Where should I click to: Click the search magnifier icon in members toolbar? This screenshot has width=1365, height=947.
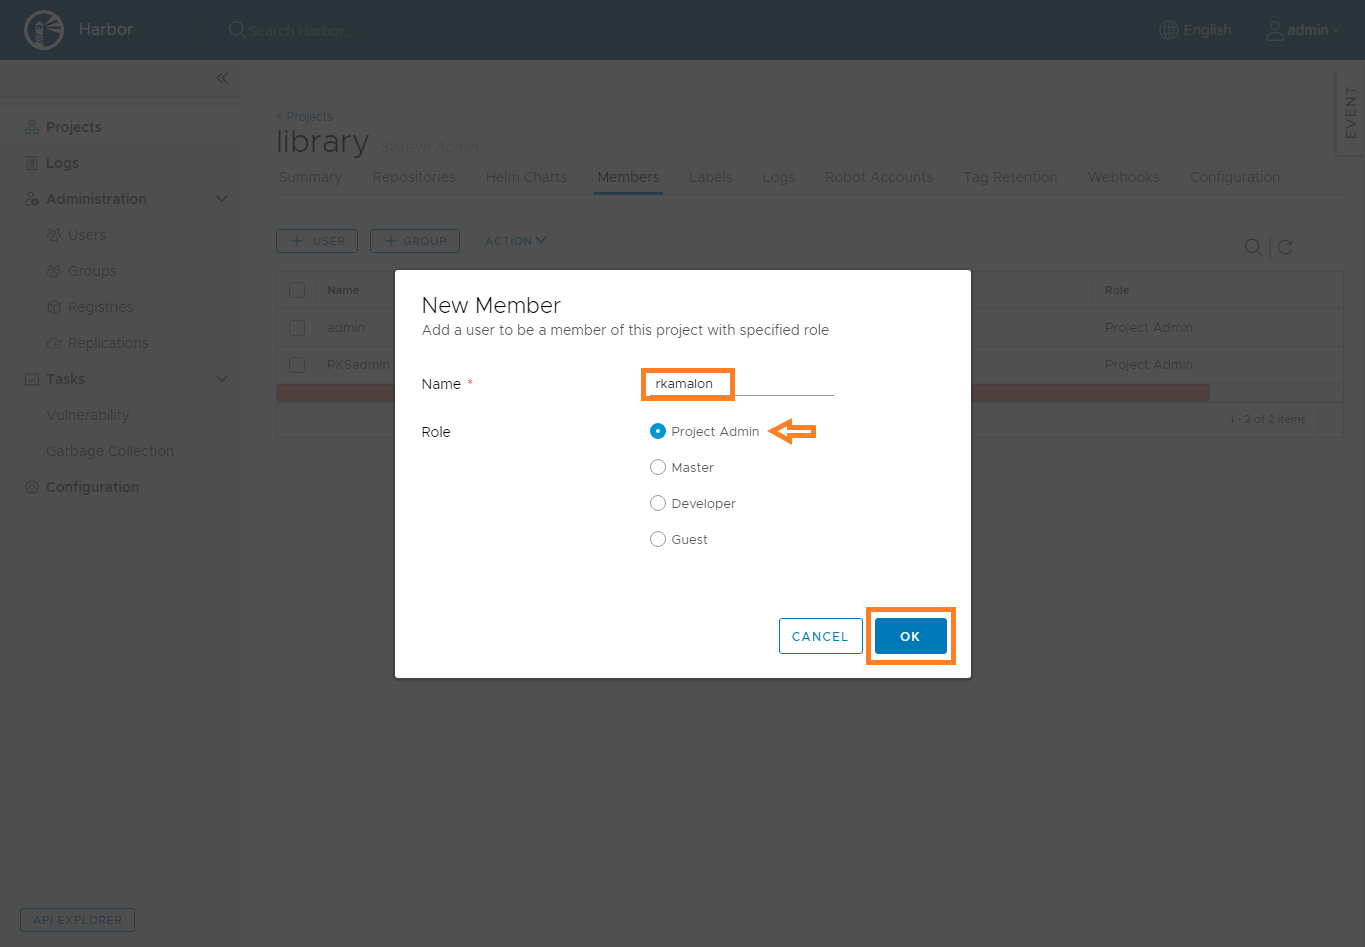[x=1252, y=247]
